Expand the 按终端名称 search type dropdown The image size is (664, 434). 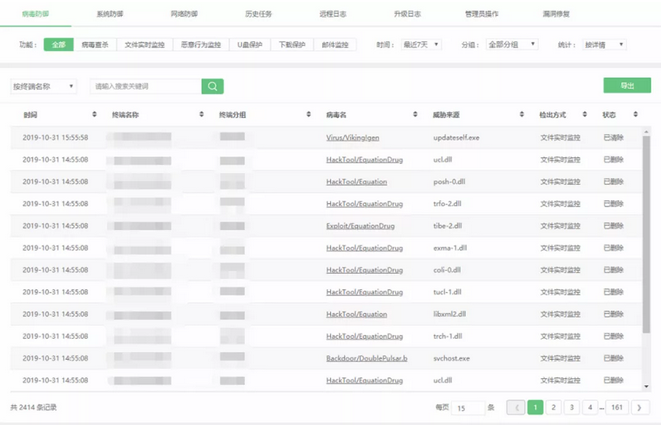click(x=43, y=87)
